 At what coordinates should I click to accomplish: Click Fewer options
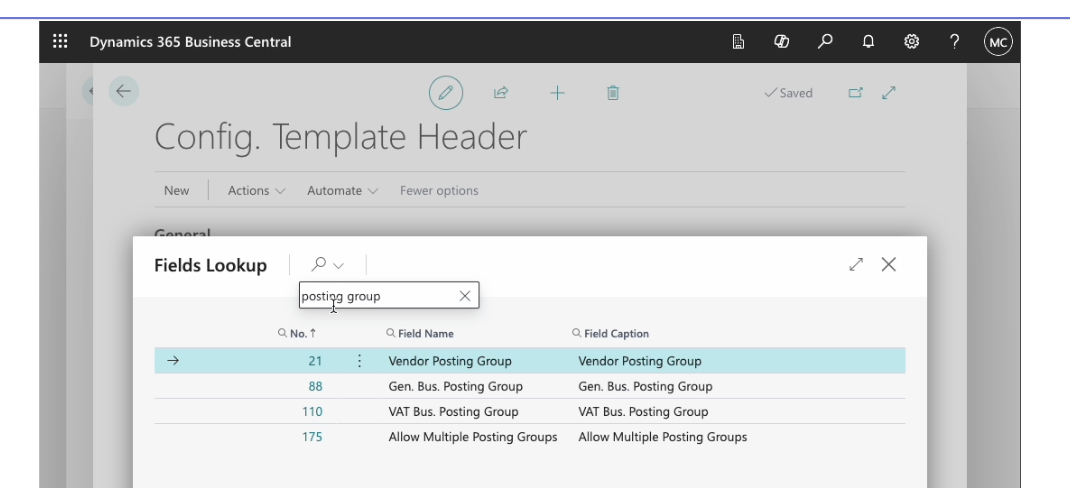[x=438, y=190]
